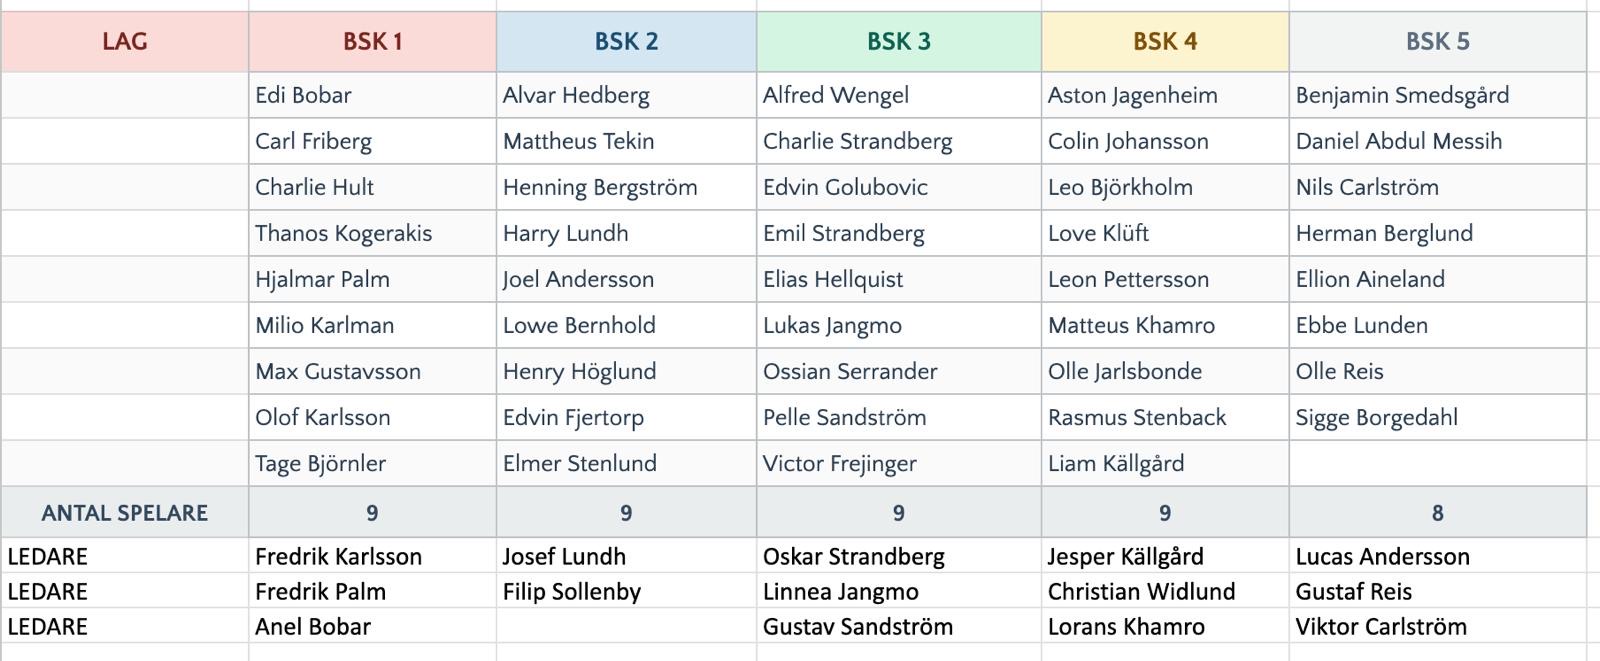The width and height of the screenshot is (1600, 661).
Task: Select the empty cell under Sigge Borgedahl
Action: click(x=1438, y=463)
